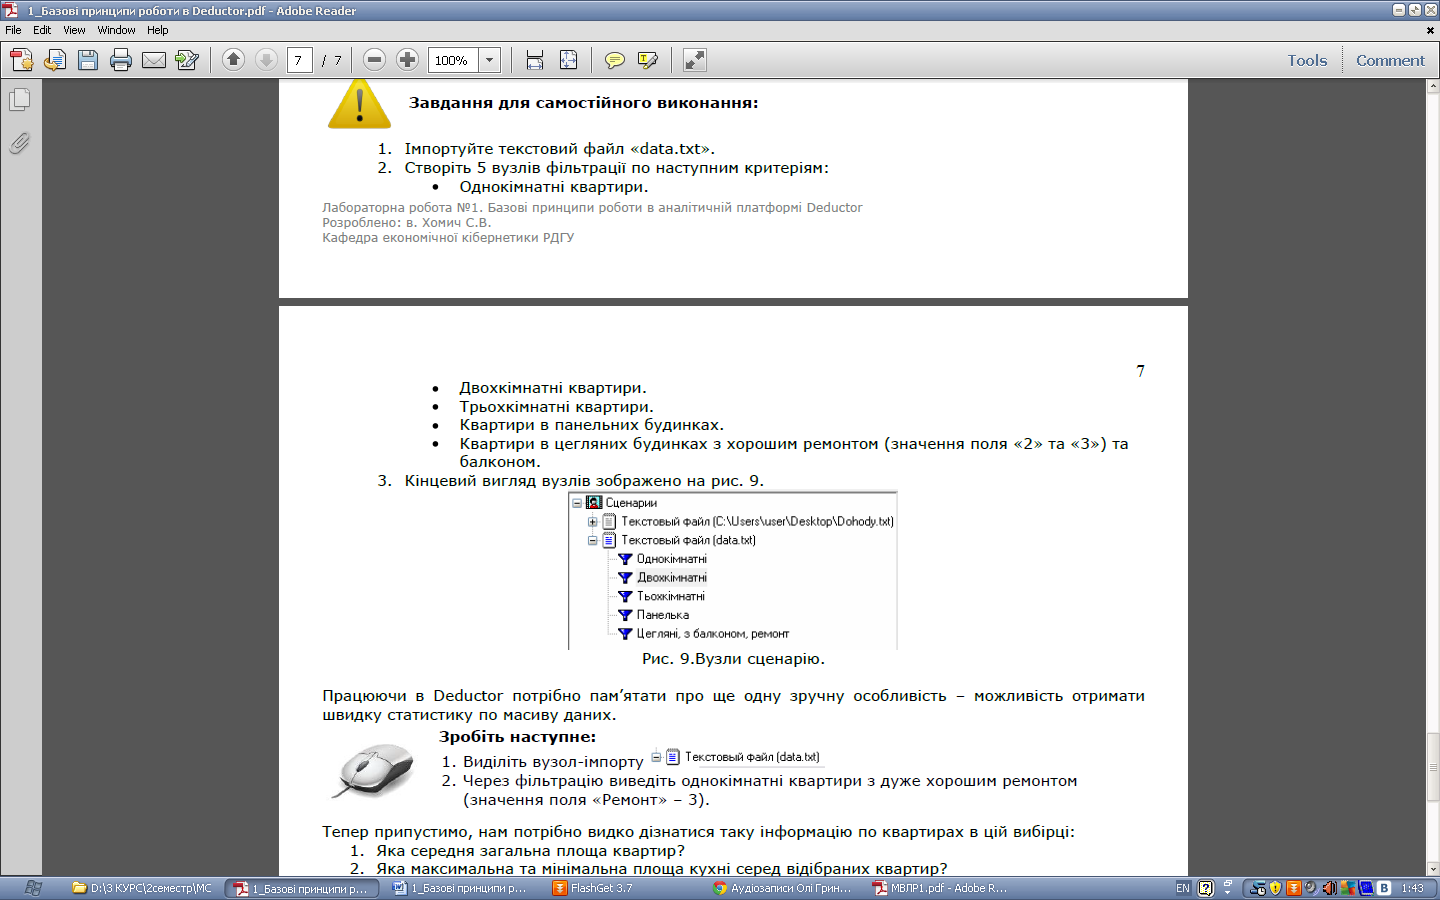The width and height of the screenshot is (1440, 900).
Task: Open the File menu
Action: [x=13, y=30]
